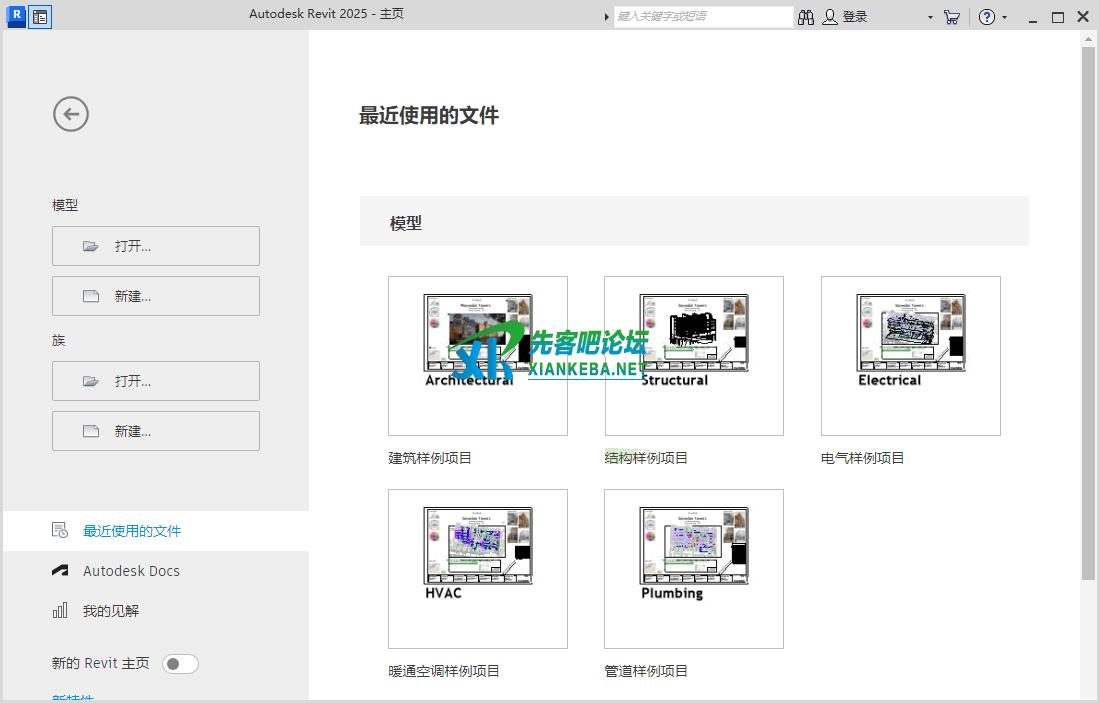The width and height of the screenshot is (1099, 703).
Task: Click the help question mark icon
Action: coord(986,17)
